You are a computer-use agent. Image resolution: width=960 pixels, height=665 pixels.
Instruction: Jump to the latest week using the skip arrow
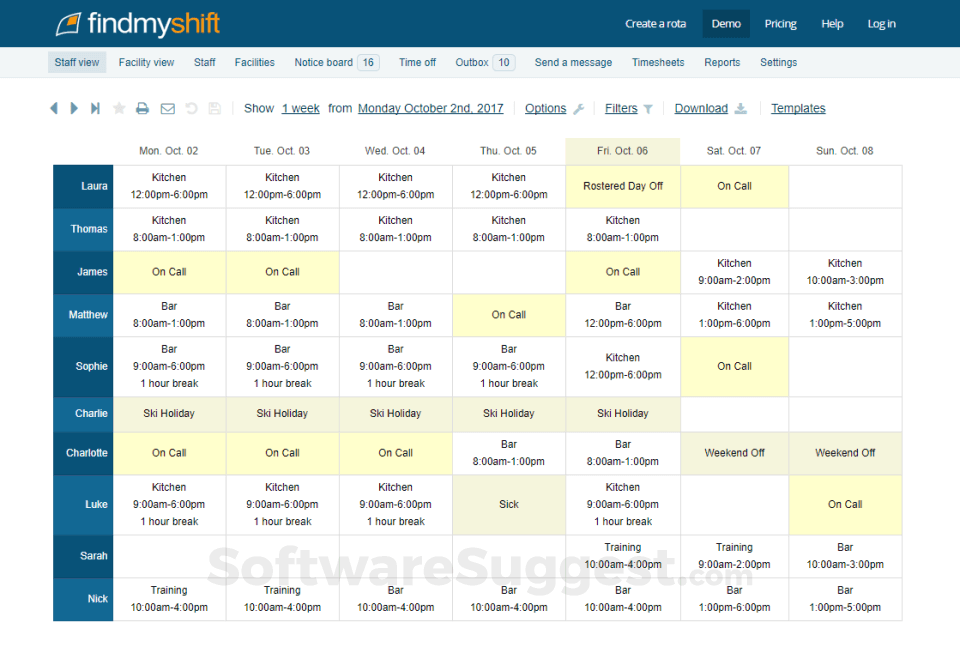tap(95, 108)
